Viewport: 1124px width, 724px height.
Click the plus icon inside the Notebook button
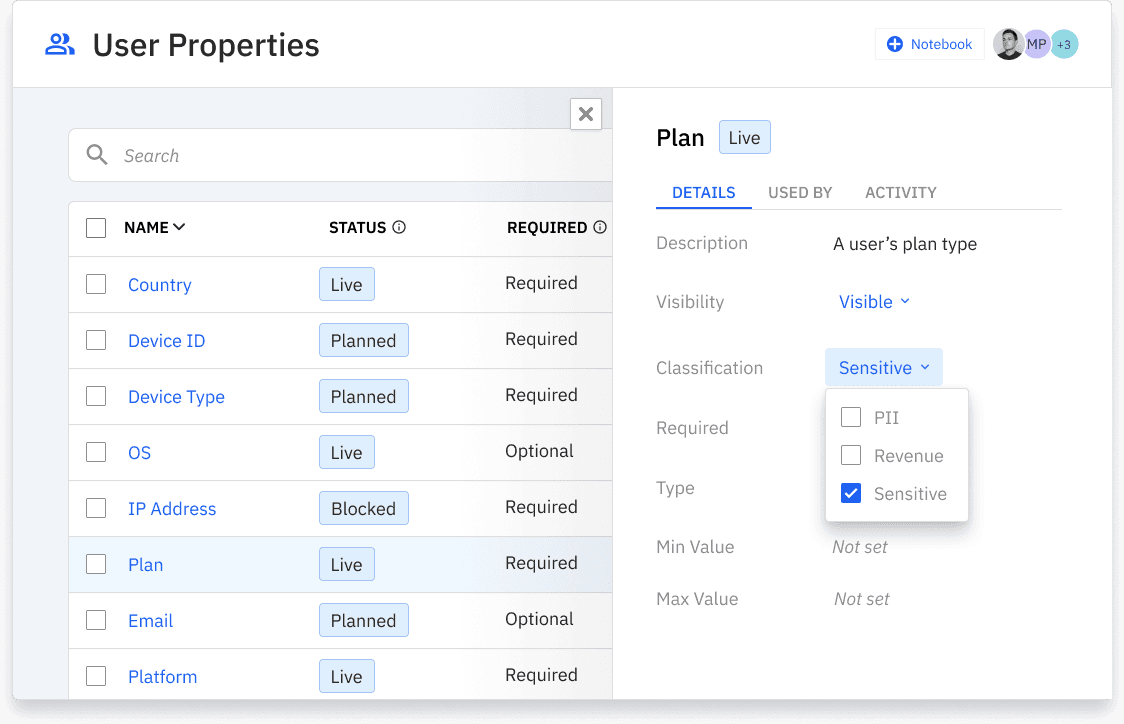tap(898, 44)
